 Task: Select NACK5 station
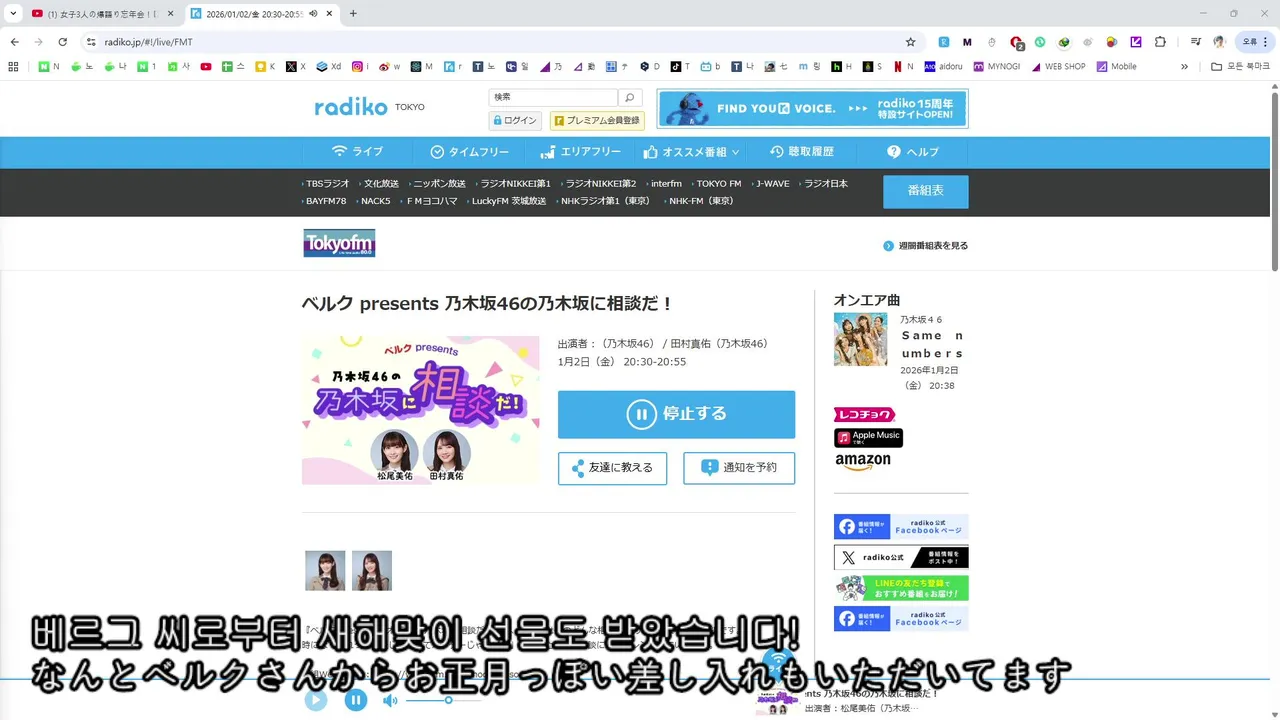[374, 201]
